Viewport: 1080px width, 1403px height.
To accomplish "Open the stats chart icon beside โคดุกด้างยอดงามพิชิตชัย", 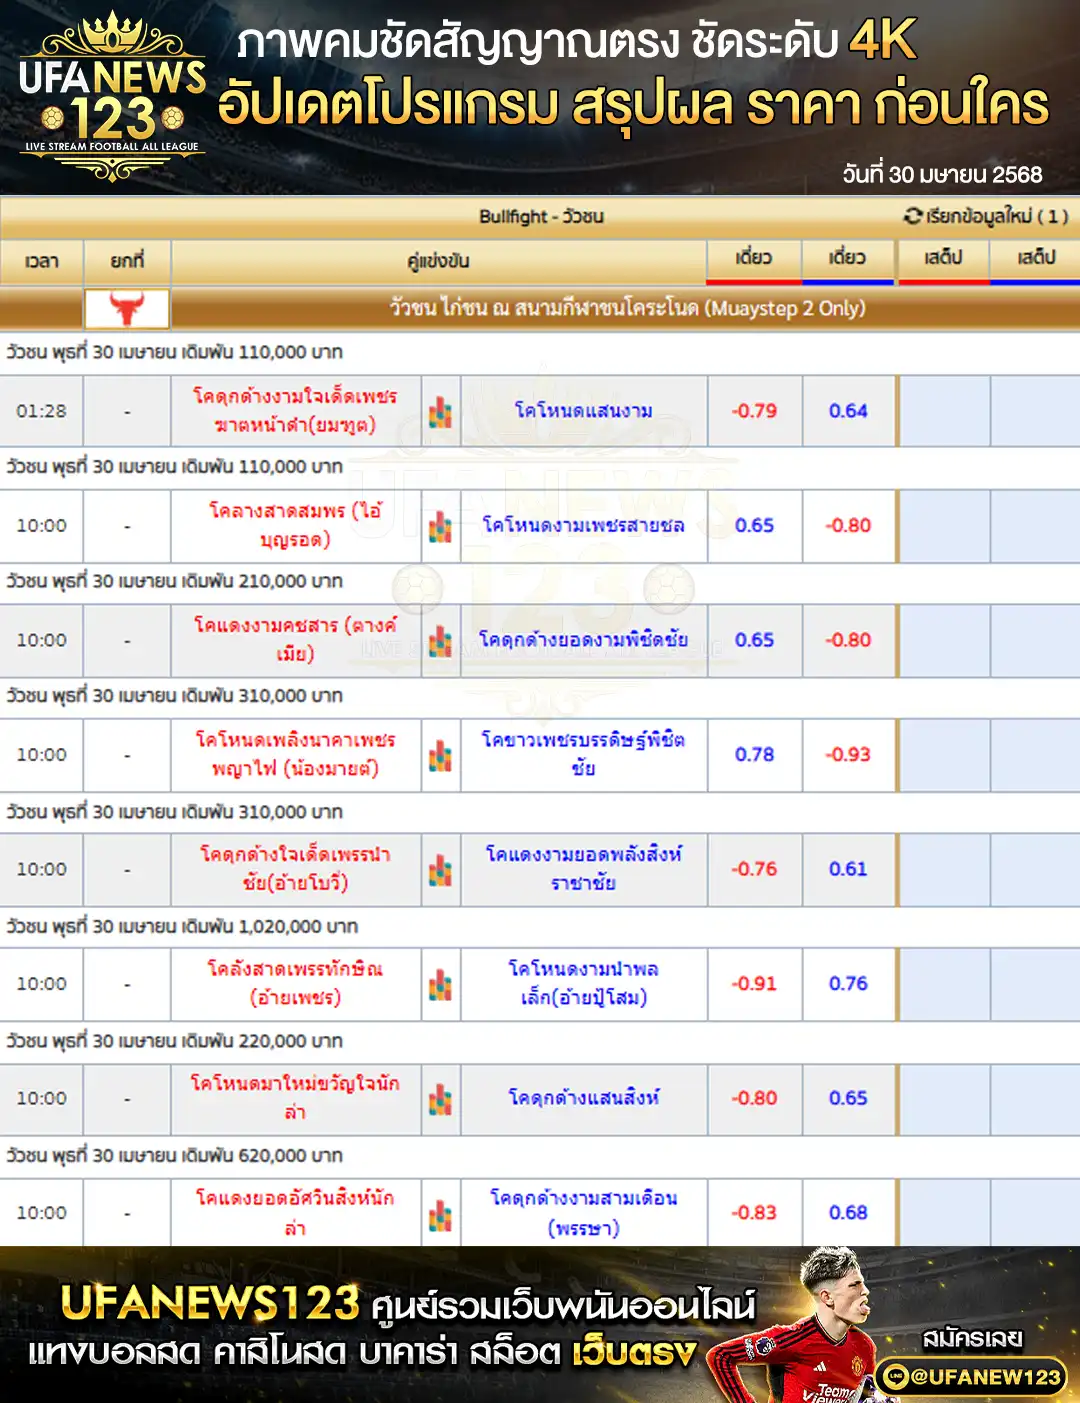I will [441, 640].
